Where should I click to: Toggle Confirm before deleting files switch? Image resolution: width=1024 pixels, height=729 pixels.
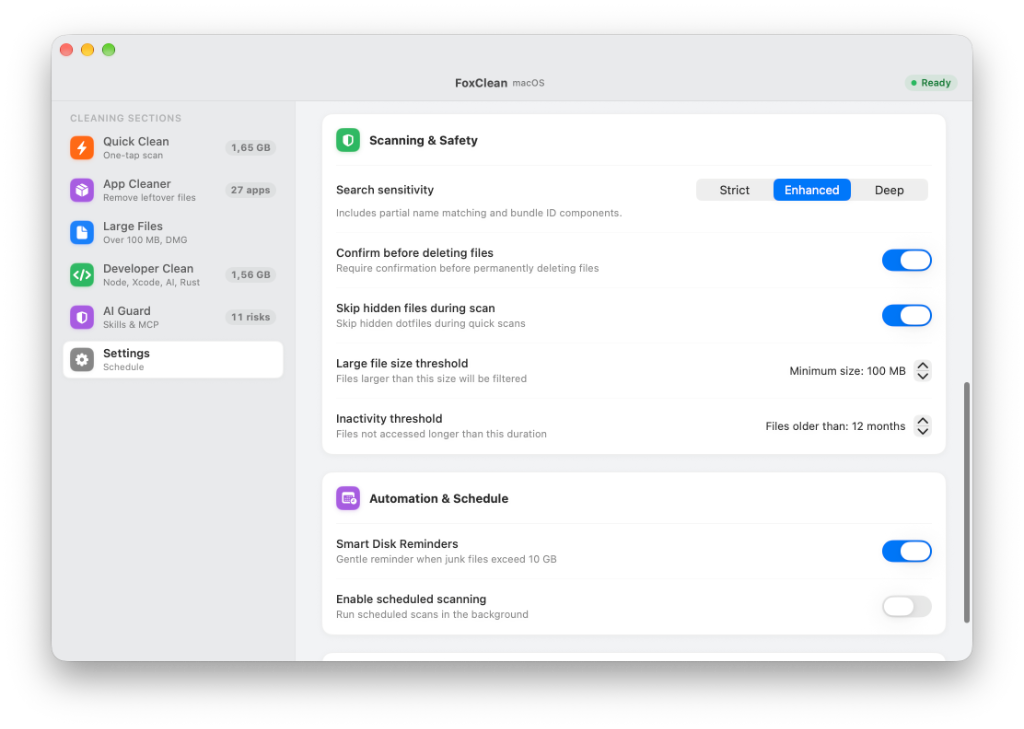[x=906, y=261]
